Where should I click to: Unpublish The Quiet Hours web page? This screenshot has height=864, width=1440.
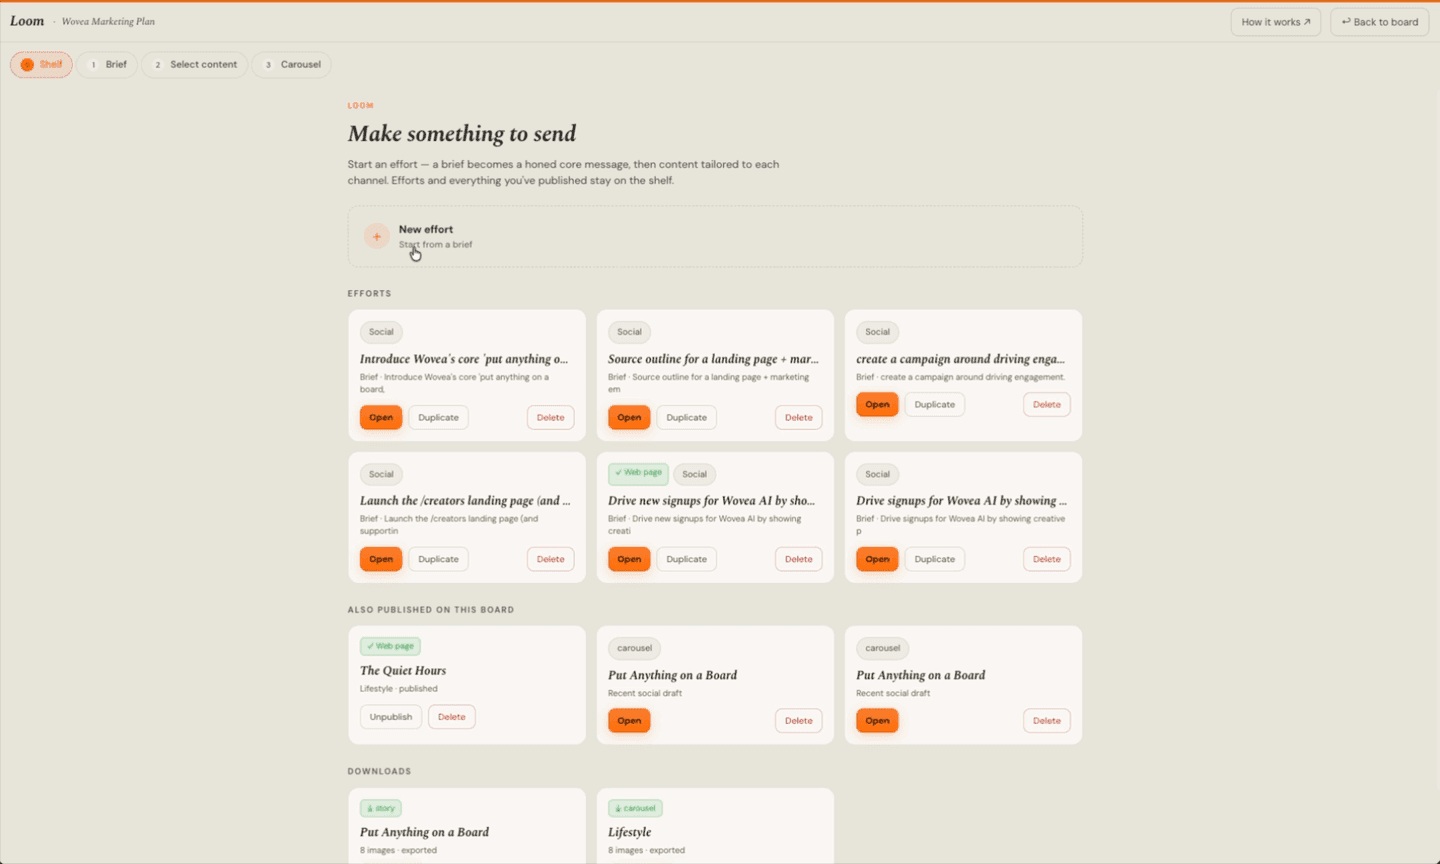coord(390,716)
